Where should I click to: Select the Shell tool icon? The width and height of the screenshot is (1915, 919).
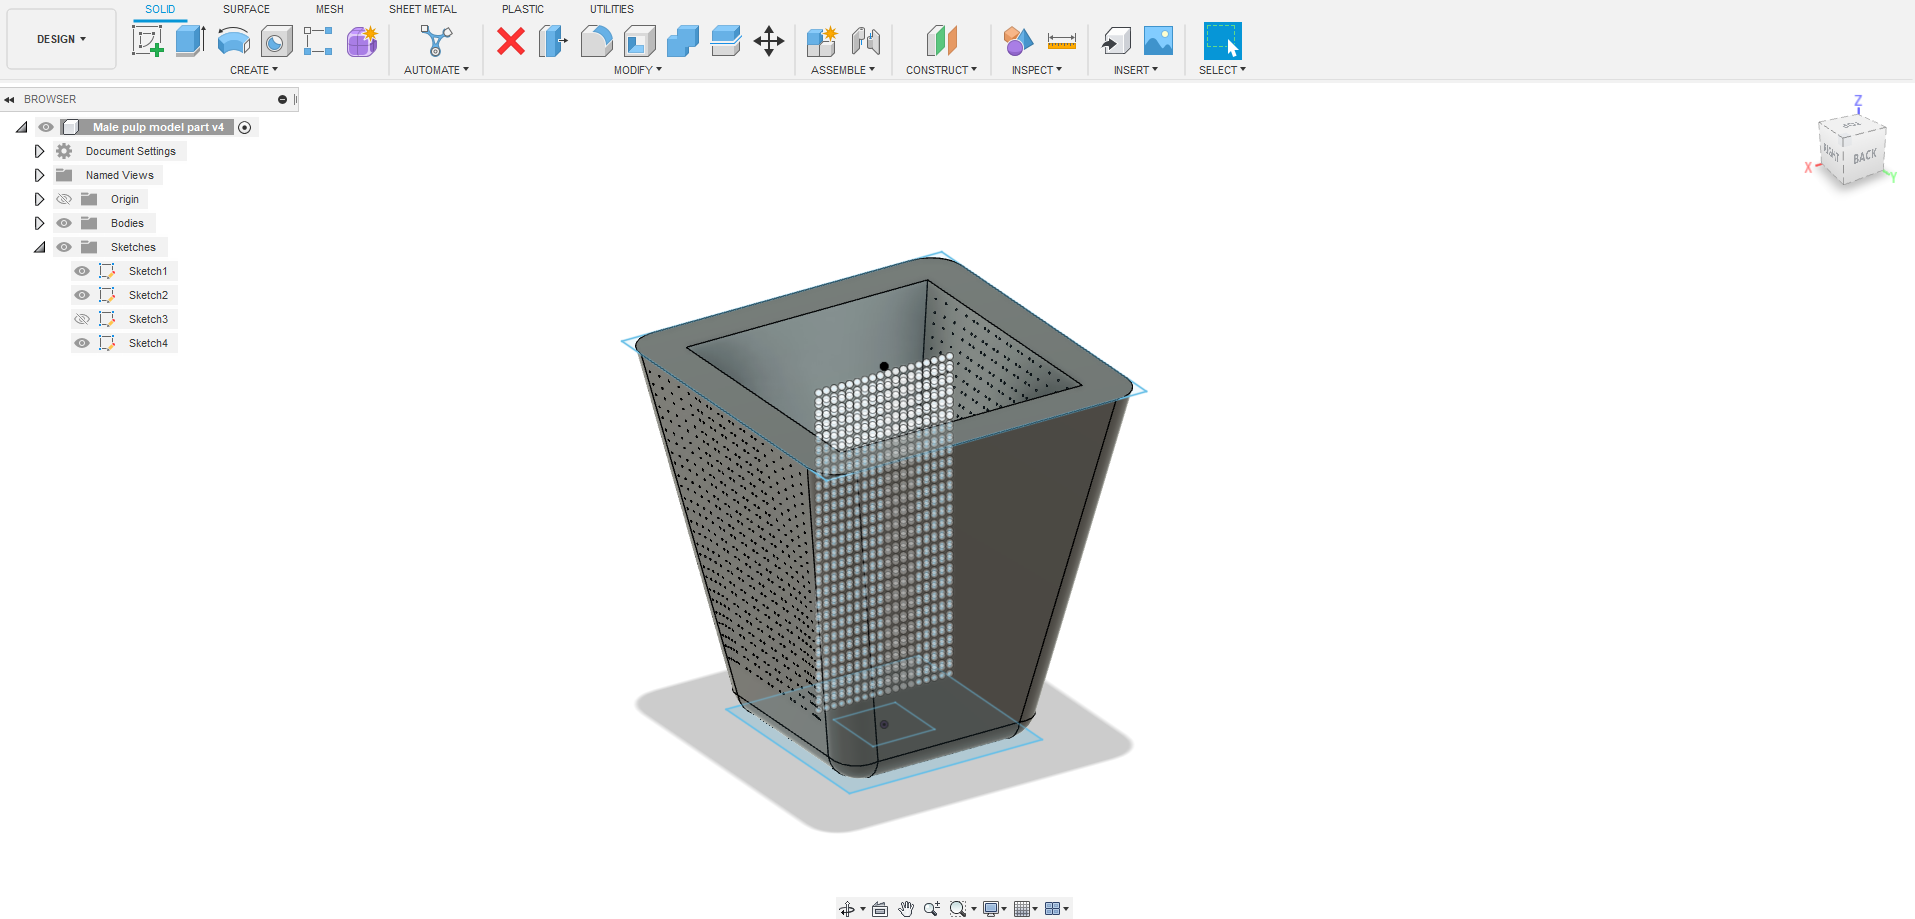pyautogui.click(x=640, y=41)
